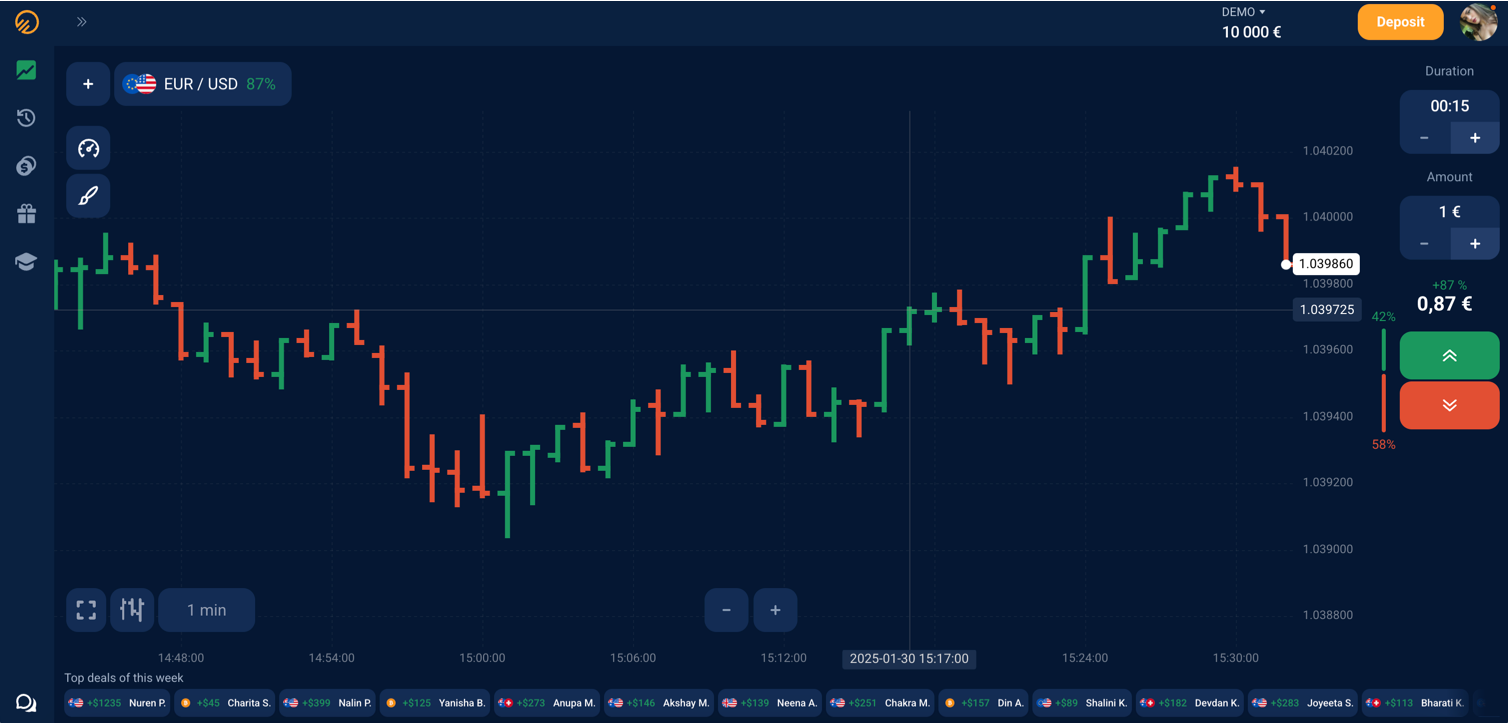Open the finances coins icon
The height and width of the screenshot is (723, 1508).
coord(26,166)
